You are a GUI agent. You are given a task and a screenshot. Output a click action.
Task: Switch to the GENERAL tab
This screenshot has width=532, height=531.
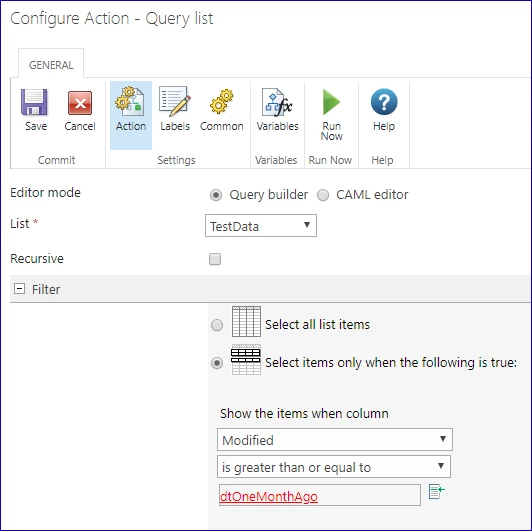(51, 64)
